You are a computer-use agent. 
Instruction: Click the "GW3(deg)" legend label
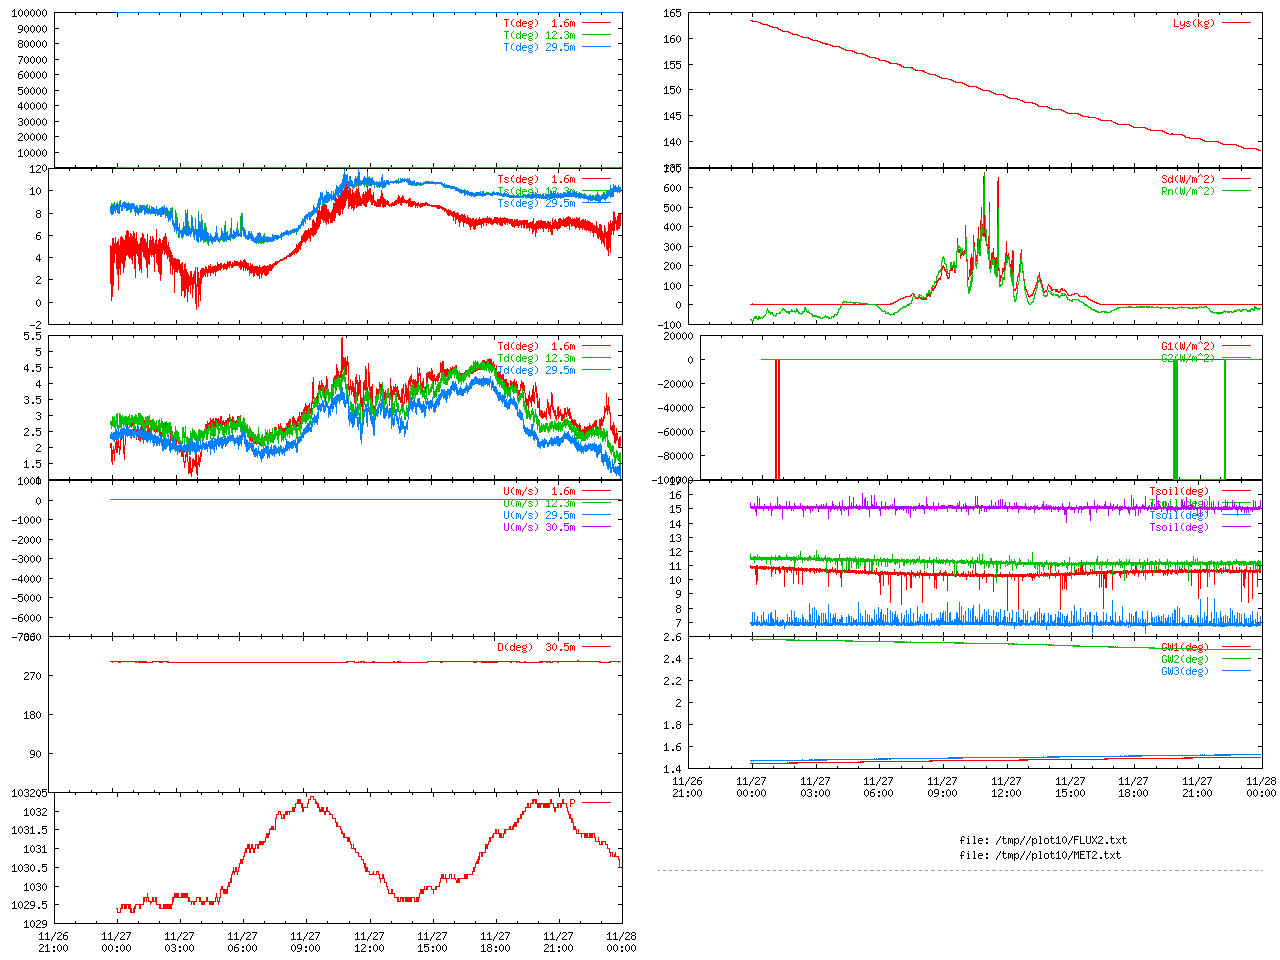coord(1185,671)
